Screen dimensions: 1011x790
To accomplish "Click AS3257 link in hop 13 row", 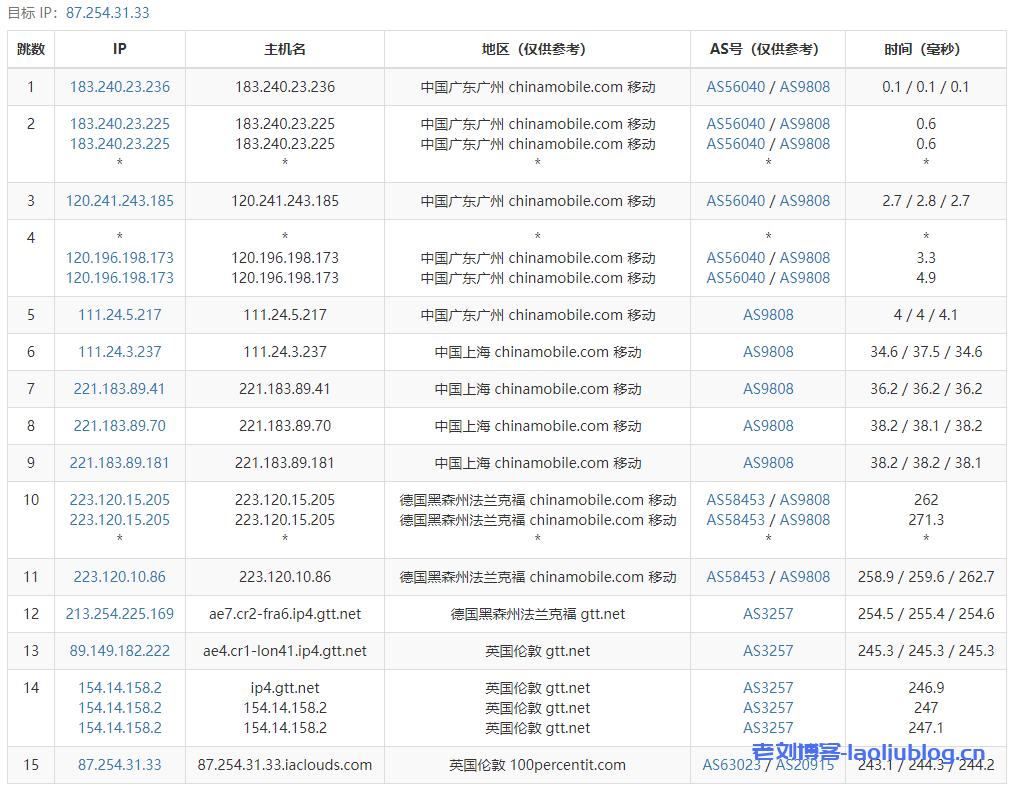I will click(768, 651).
